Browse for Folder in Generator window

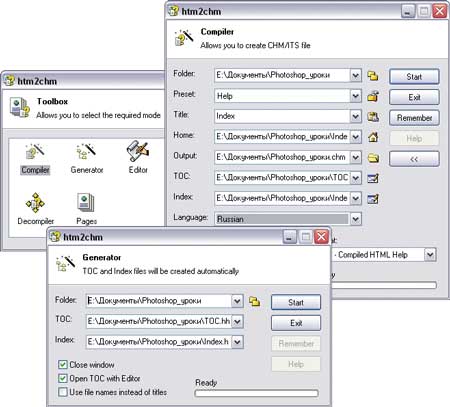point(254,302)
